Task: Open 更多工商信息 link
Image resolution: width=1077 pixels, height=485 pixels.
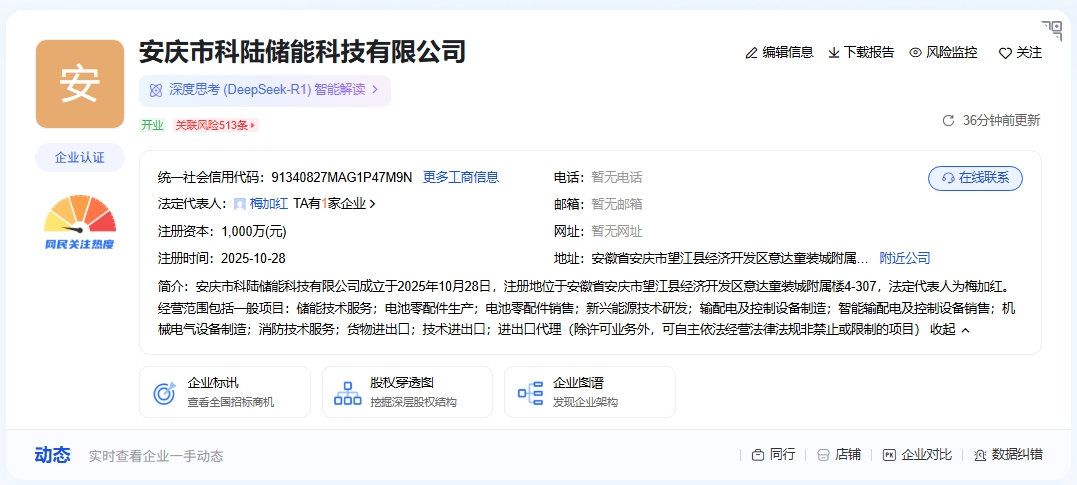Action: tap(461, 178)
